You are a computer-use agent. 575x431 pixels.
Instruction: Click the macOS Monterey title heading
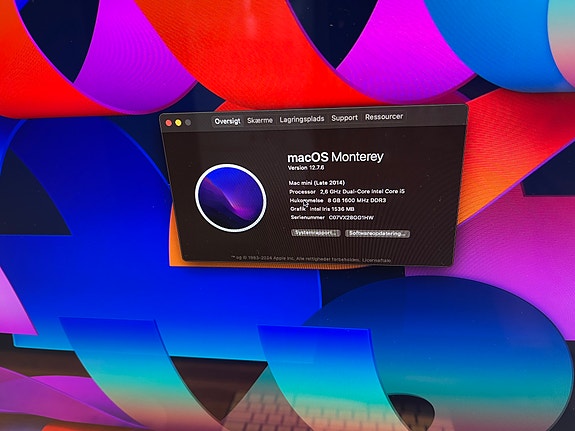tap(335, 157)
